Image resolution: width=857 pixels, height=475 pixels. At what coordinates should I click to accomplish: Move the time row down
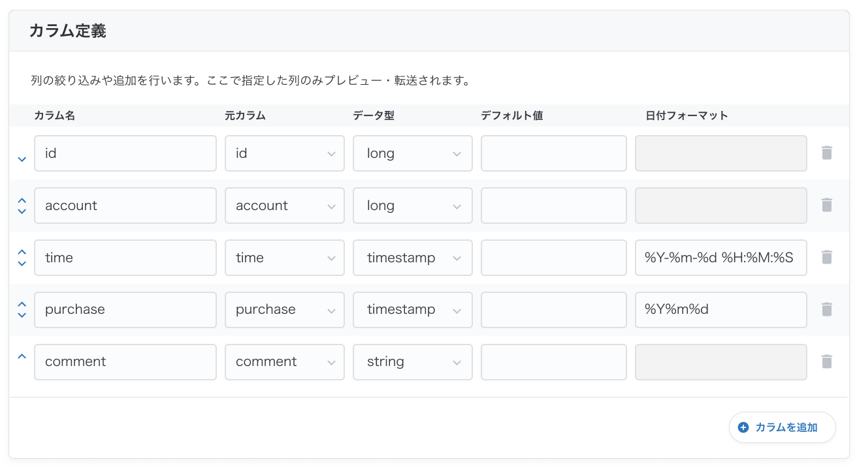pyautogui.click(x=22, y=263)
